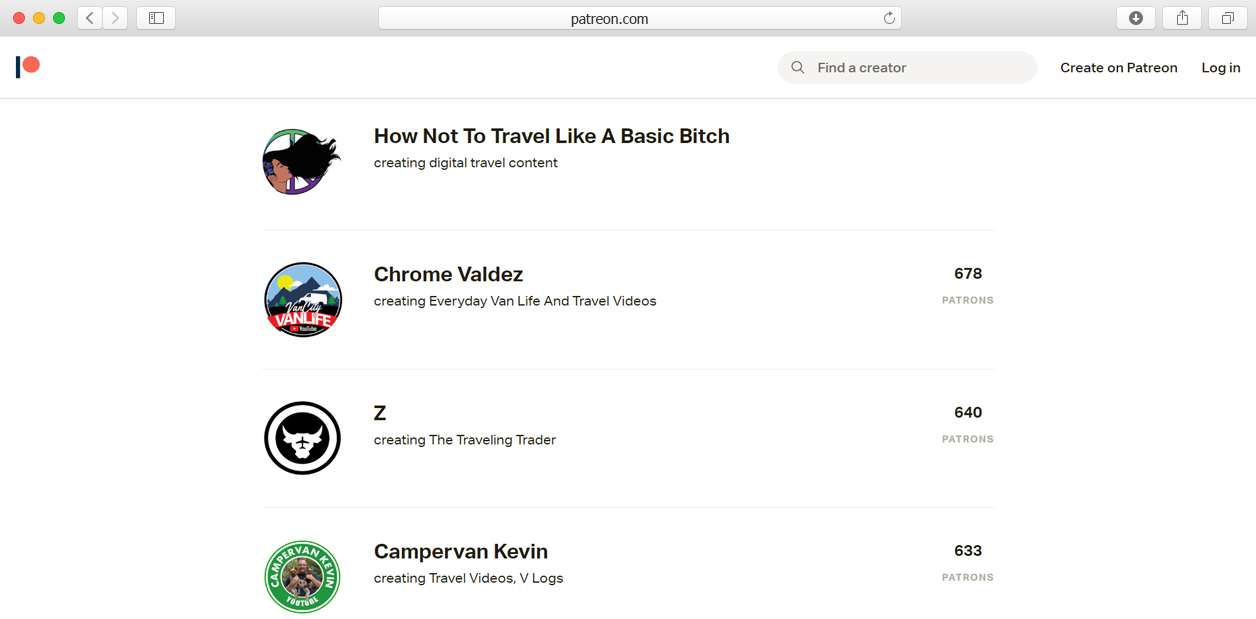Click the Campervan Kevin green avatar

coord(303,577)
